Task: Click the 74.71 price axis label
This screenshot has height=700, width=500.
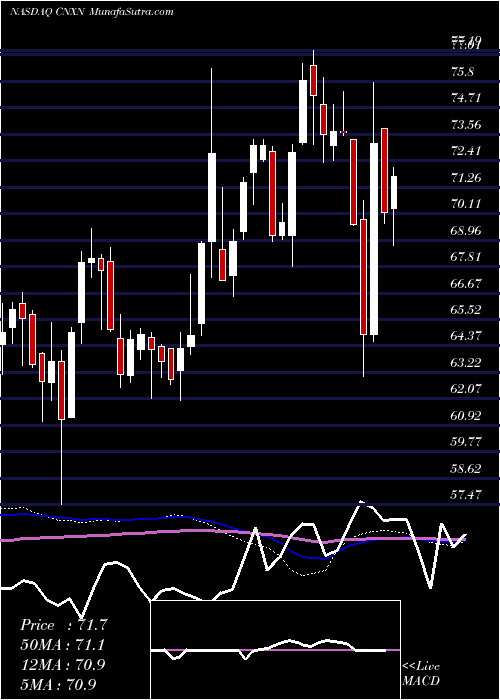Action: (x=466, y=98)
